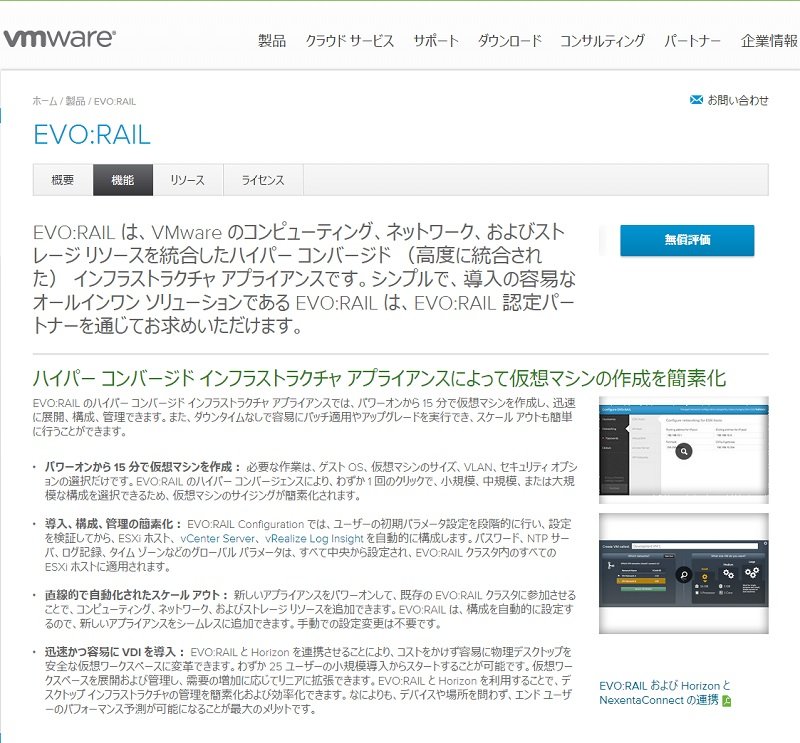Open the vCenter Server link

[x=218, y=538]
